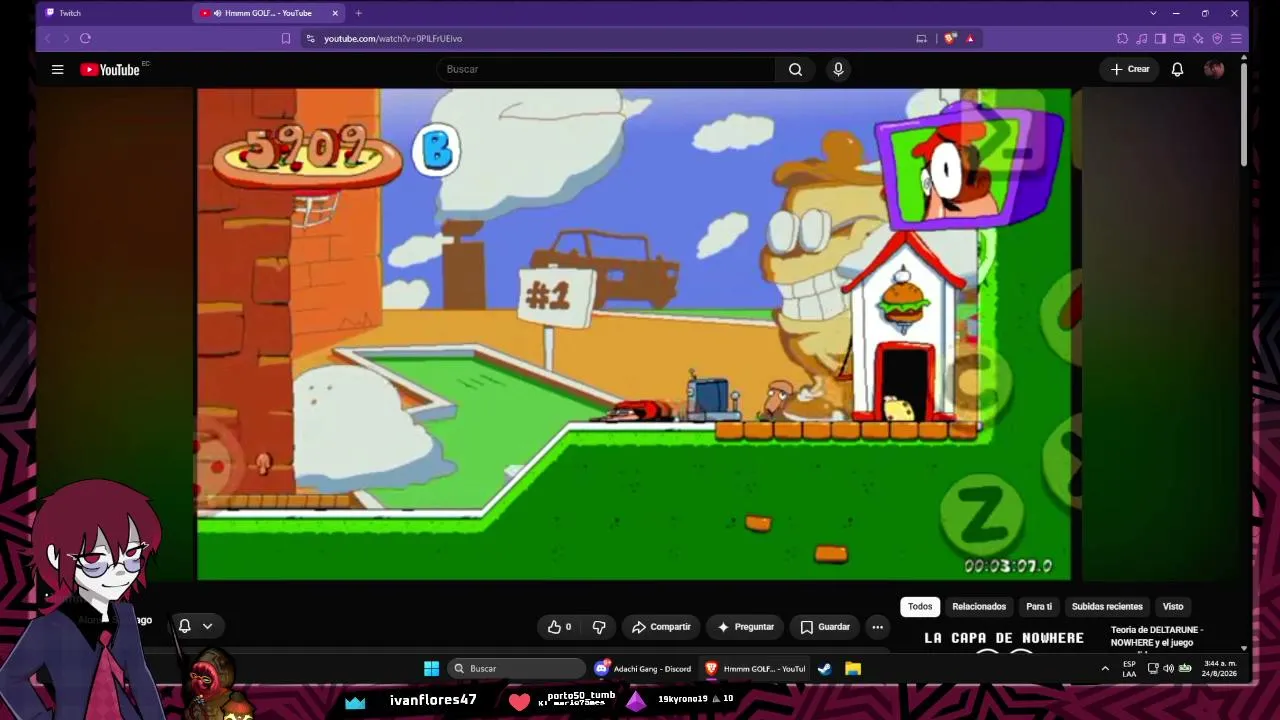Start voice search with the microphone
The height and width of the screenshot is (720, 1280).
(838, 69)
